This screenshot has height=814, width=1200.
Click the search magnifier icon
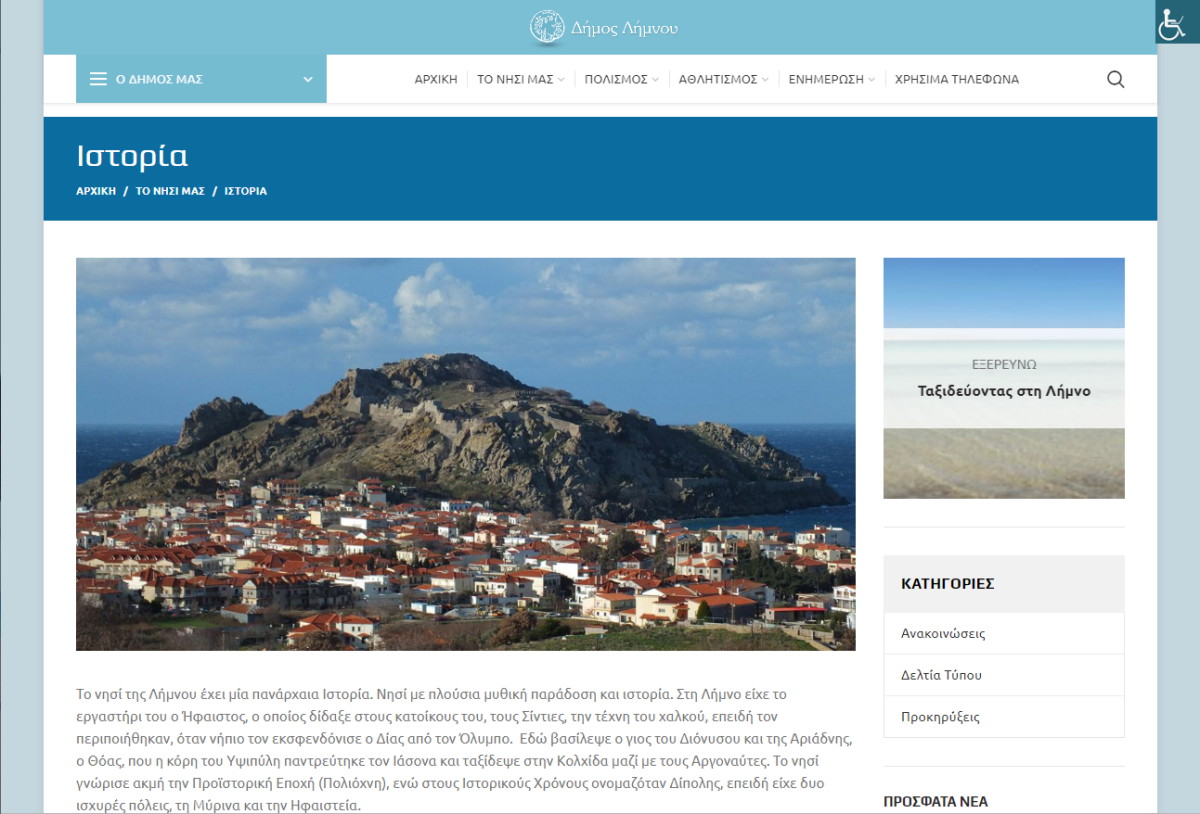click(x=1115, y=79)
